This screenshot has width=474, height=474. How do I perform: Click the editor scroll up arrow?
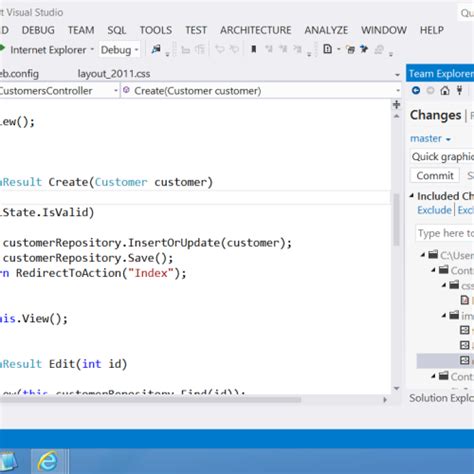point(396,116)
